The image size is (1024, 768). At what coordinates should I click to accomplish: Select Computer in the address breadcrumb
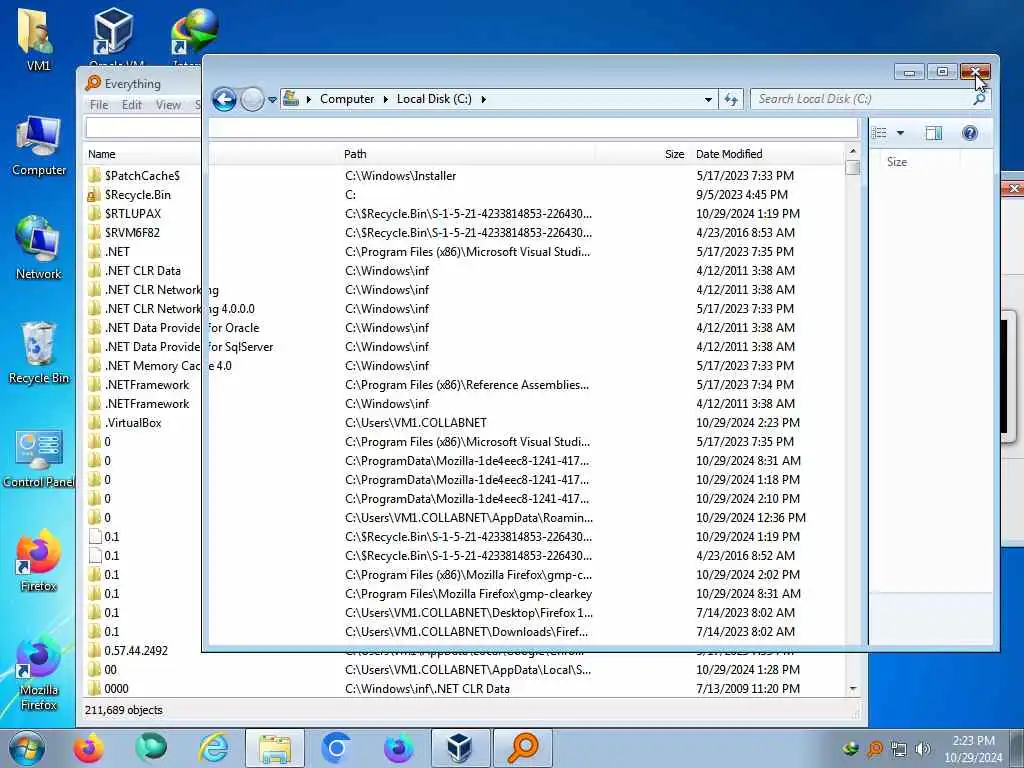347,99
